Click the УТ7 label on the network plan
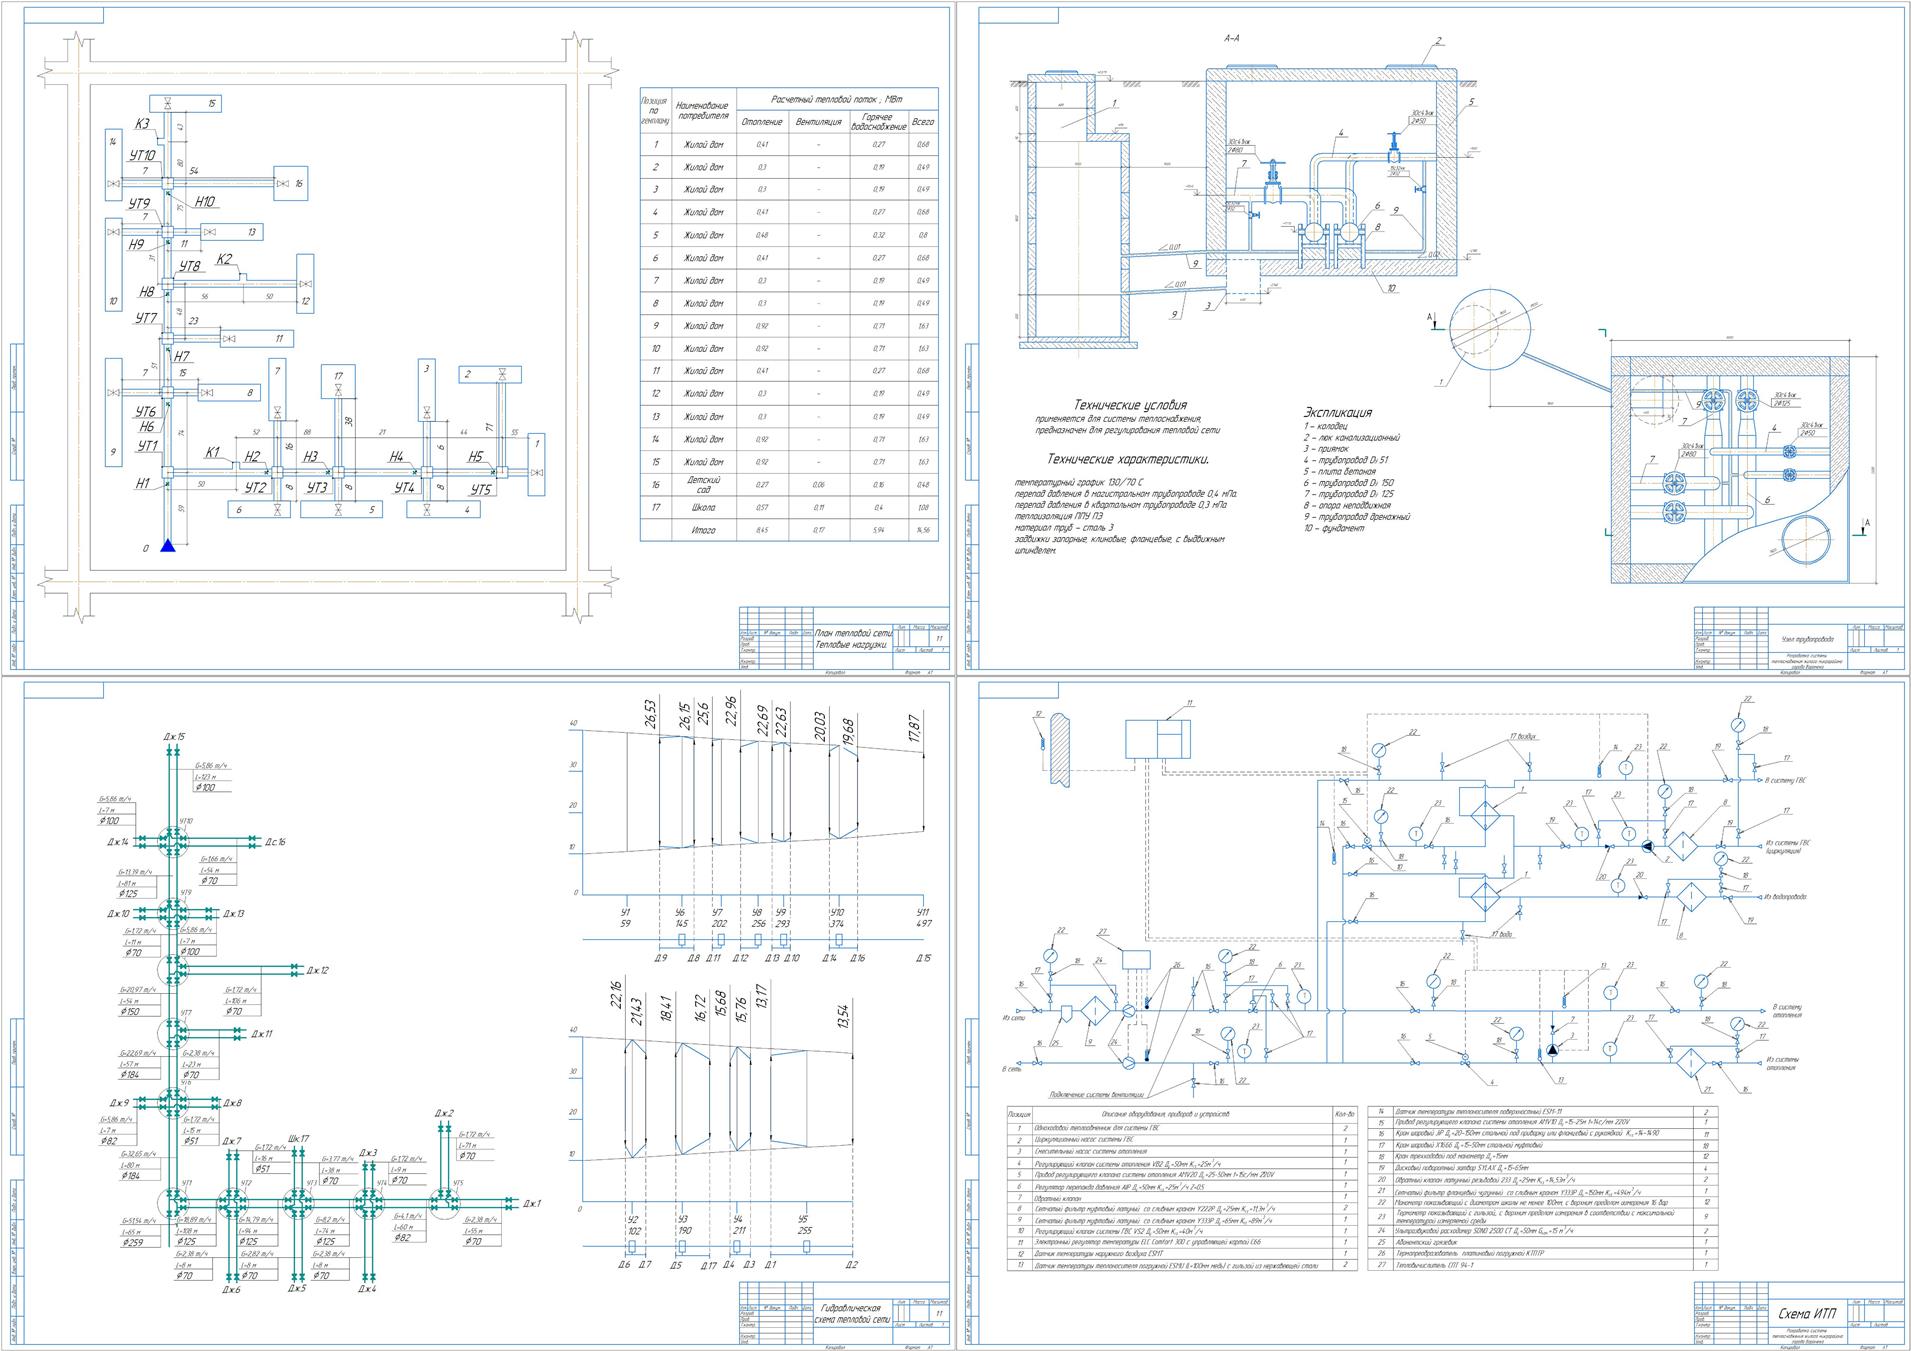Screen dimensions: 1911x1351 tap(146, 318)
